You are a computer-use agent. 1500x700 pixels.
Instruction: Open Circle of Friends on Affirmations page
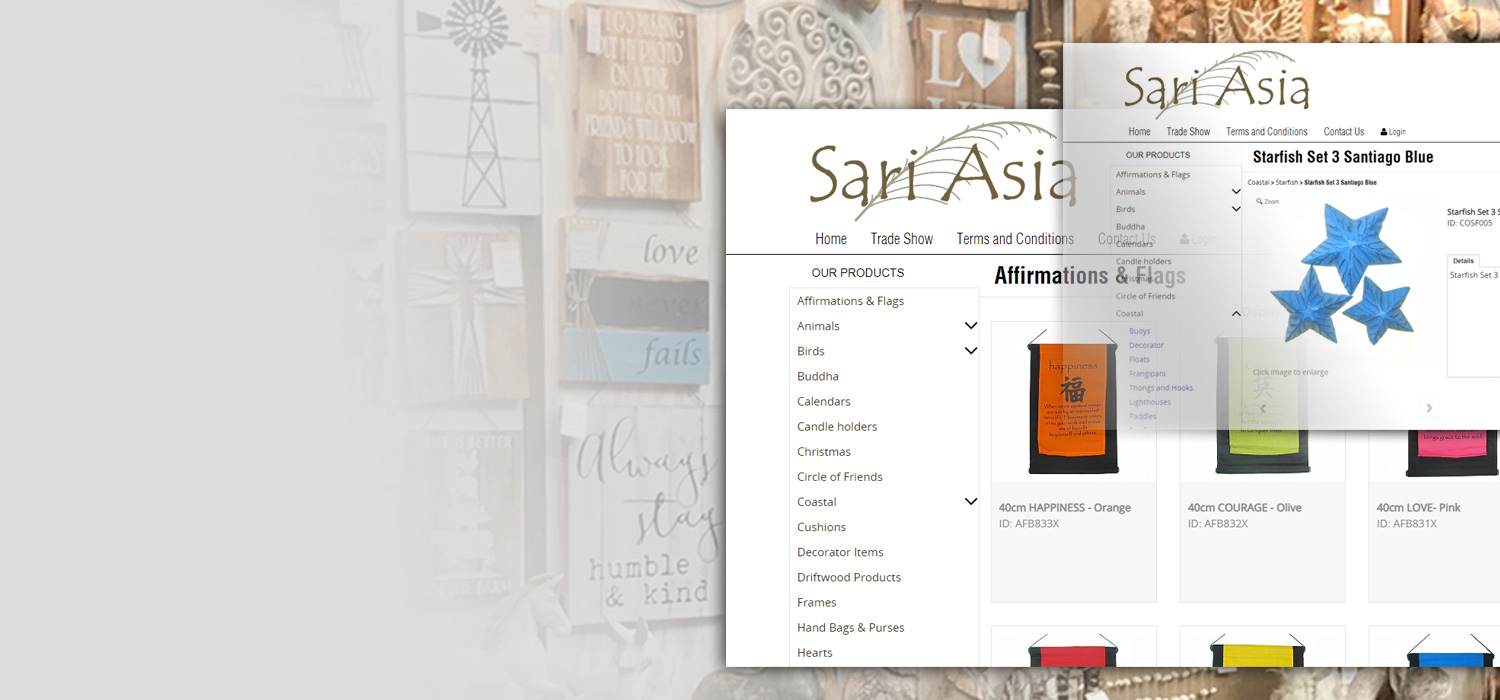pyautogui.click(x=840, y=477)
